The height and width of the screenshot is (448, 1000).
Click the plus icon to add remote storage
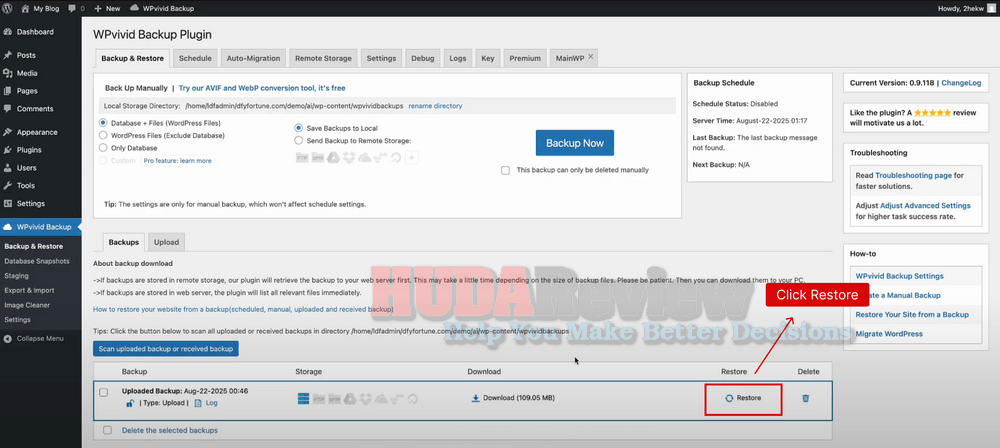[411, 157]
